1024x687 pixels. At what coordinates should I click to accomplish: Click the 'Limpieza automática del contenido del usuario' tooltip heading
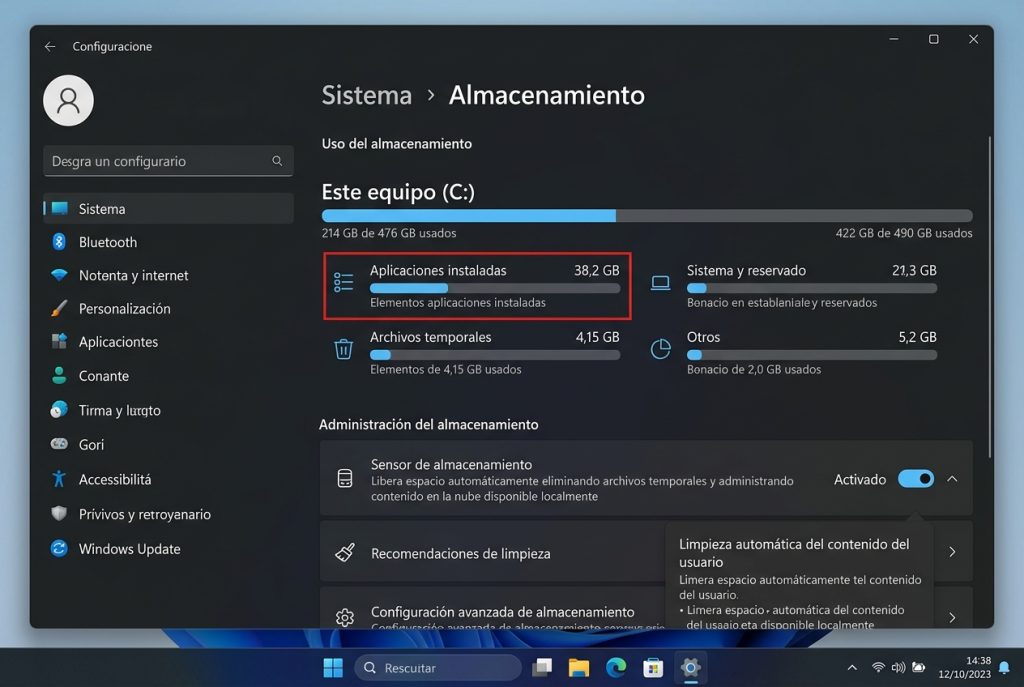pos(793,552)
